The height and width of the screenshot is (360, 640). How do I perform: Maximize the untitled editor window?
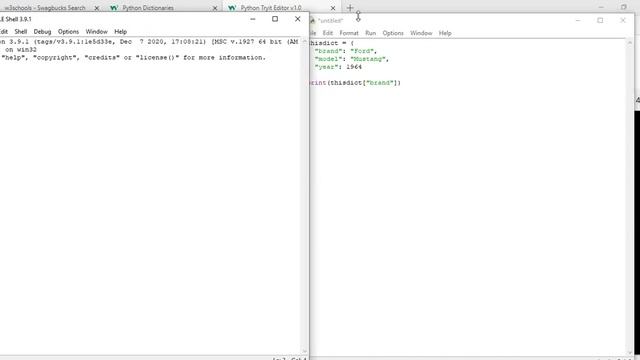(x=600, y=20)
